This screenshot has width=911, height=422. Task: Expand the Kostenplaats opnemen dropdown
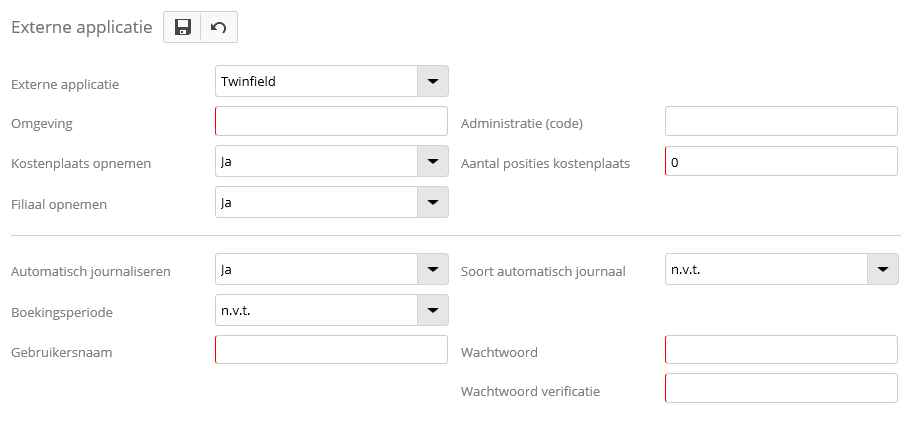[x=432, y=161]
